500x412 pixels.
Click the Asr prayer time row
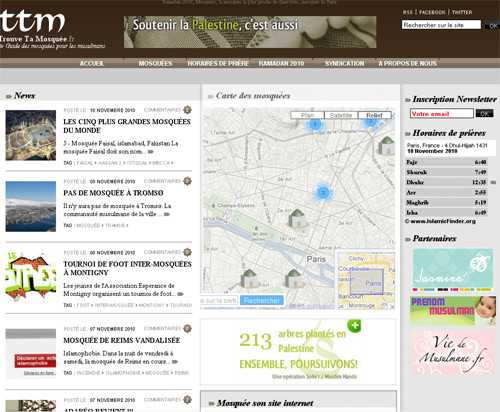click(447, 192)
